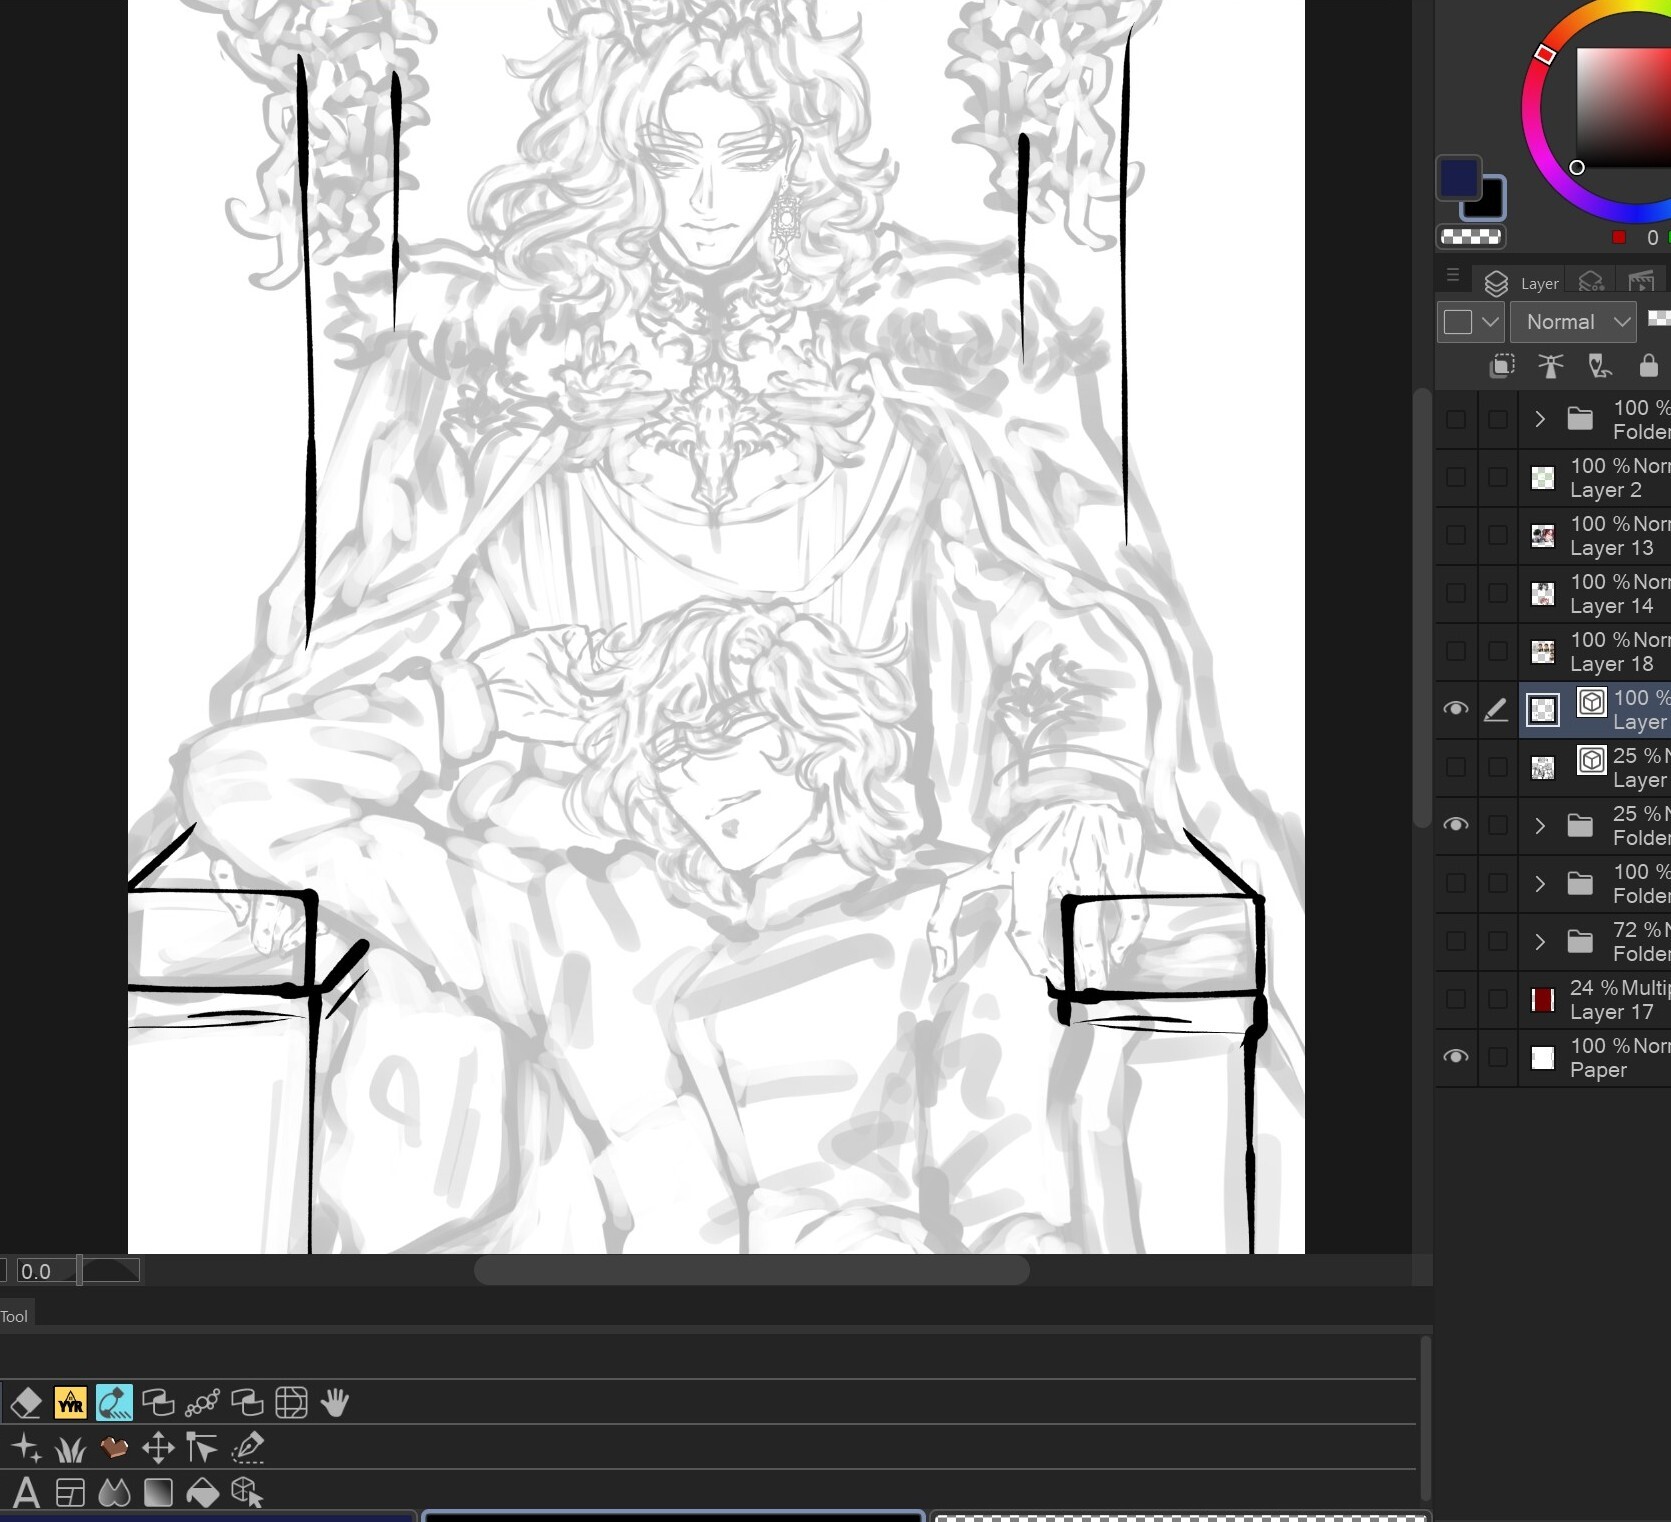This screenshot has width=1671, height=1522.
Task: Select the Hand tool for panning
Action: point(335,1403)
